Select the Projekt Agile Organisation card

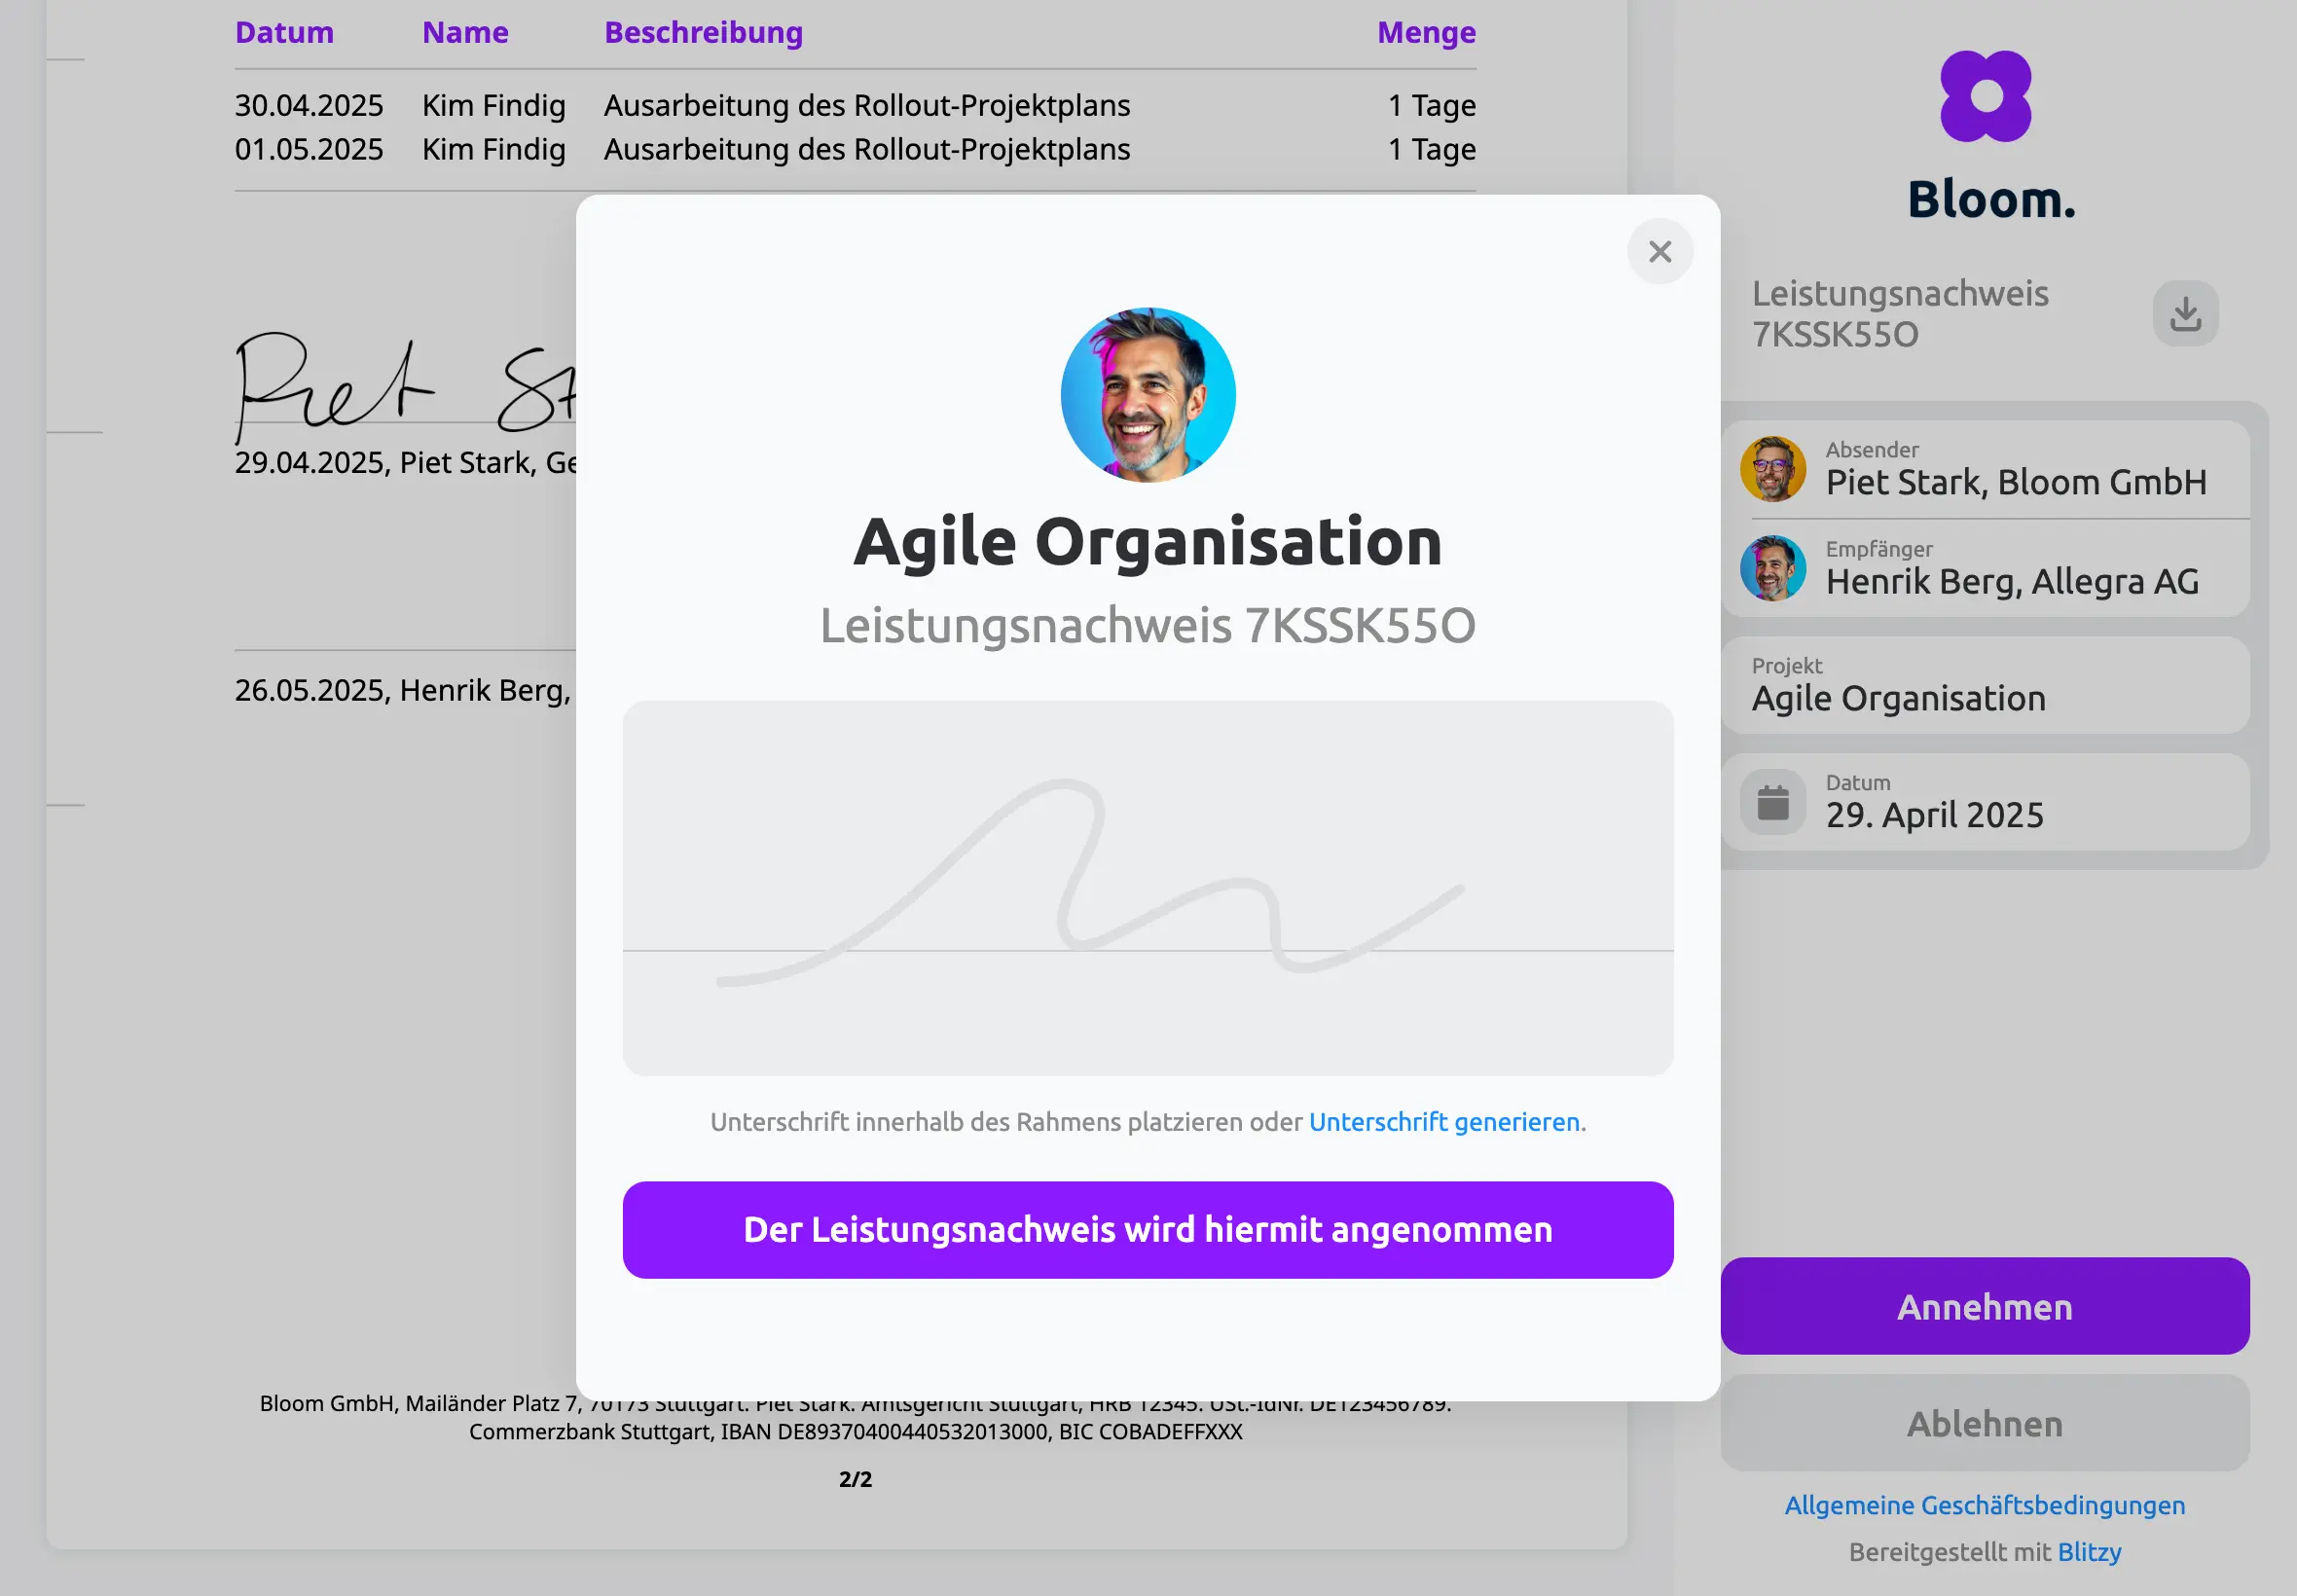[1984, 686]
